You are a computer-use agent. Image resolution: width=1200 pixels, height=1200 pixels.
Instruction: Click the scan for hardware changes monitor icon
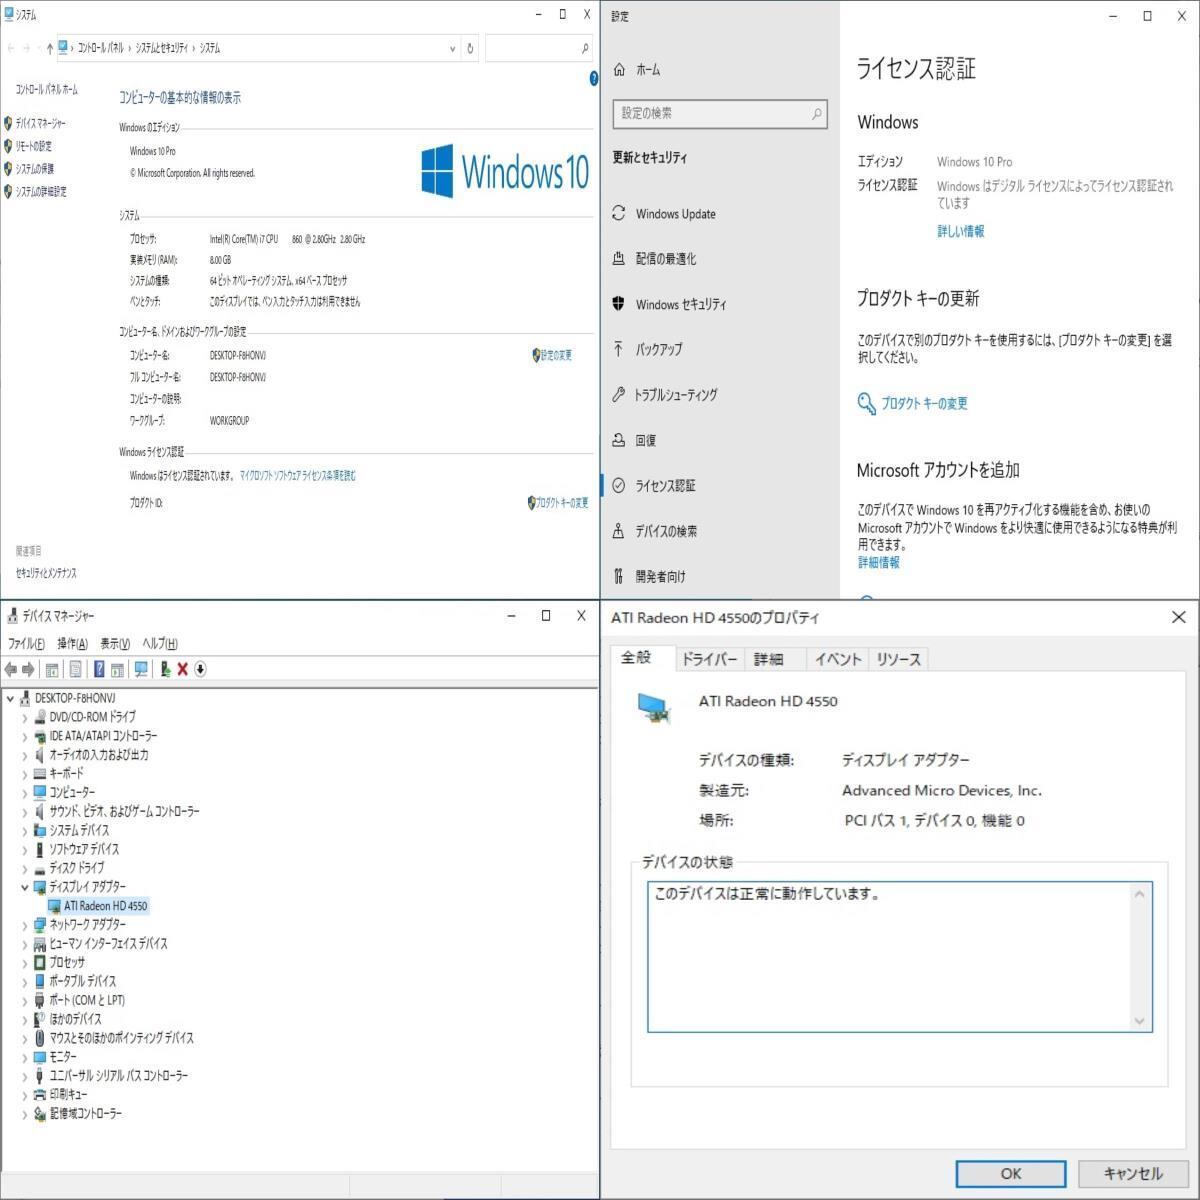pos(141,669)
